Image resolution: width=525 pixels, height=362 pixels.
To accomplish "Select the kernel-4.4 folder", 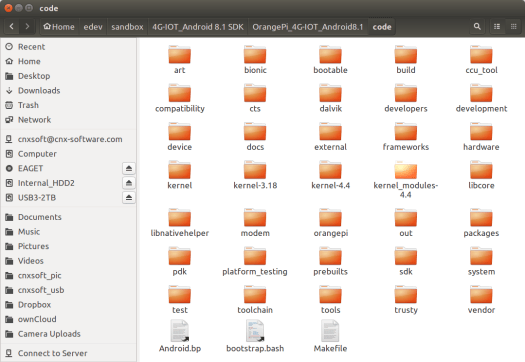I will pyautogui.click(x=330, y=175).
